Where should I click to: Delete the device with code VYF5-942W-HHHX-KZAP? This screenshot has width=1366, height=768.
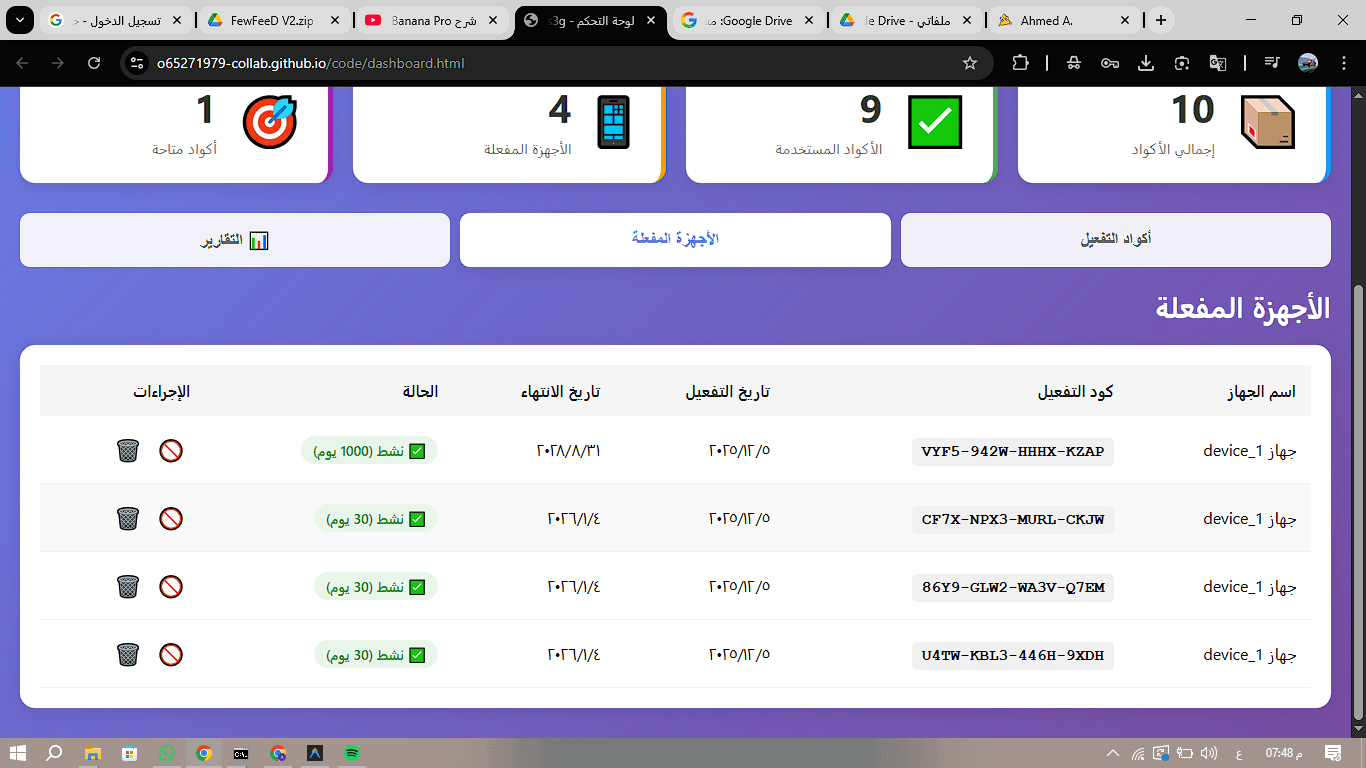click(x=128, y=451)
